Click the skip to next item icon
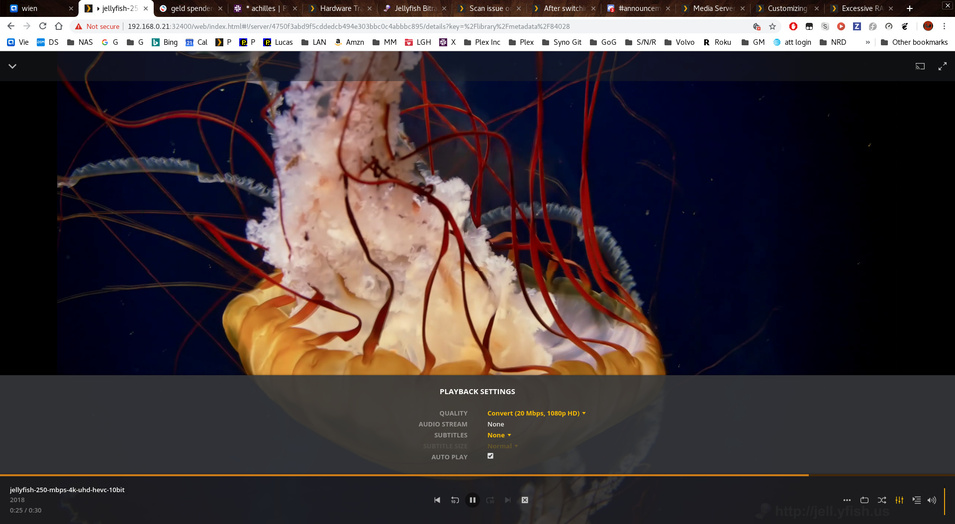This screenshot has width=955, height=524. pos(507,500)
